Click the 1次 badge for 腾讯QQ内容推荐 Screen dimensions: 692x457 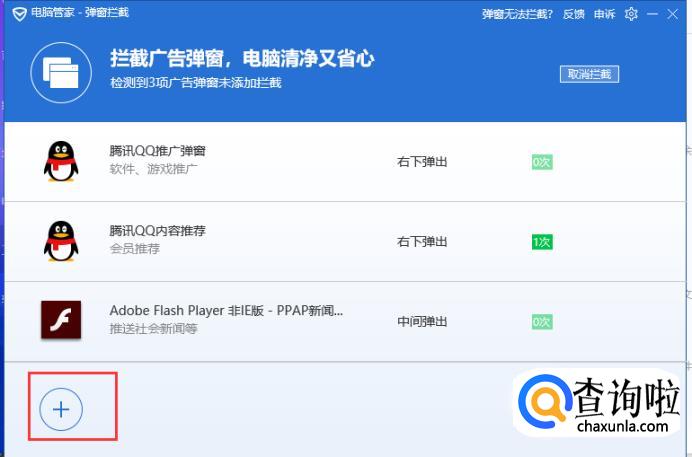click(x=542, y=242)
